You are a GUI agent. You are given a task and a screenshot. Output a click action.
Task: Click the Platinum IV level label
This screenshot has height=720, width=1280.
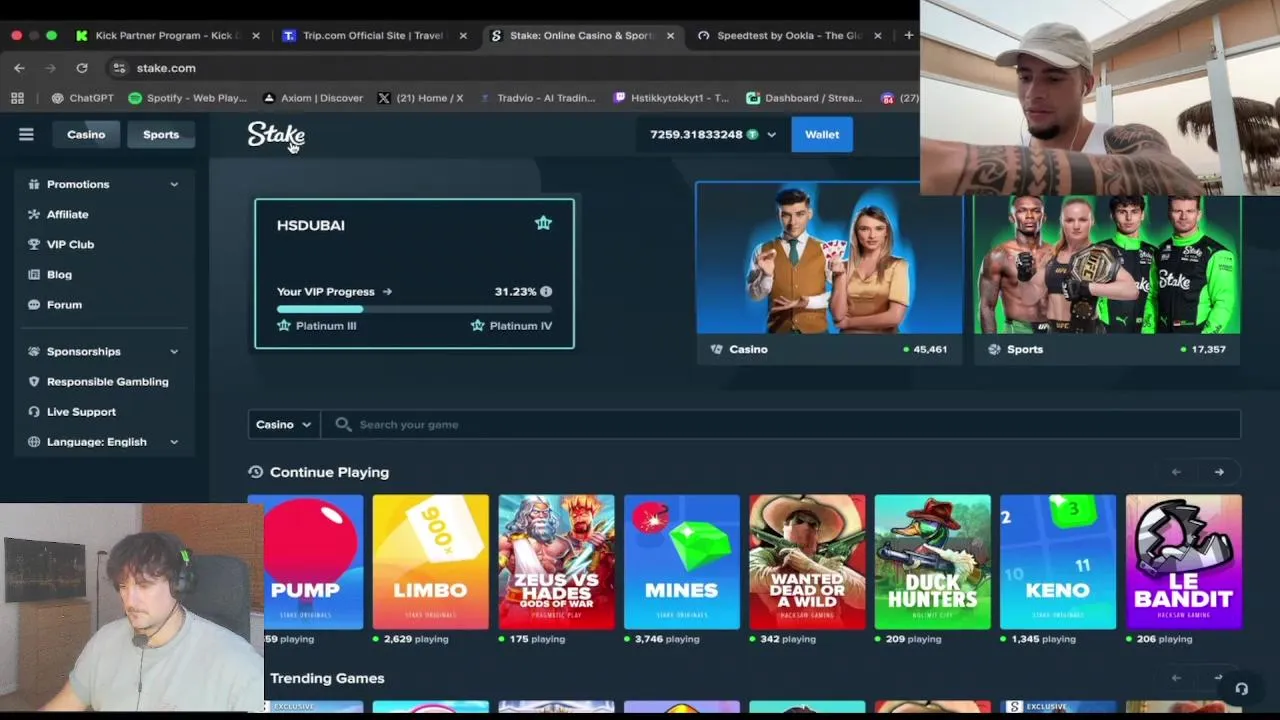520,326
